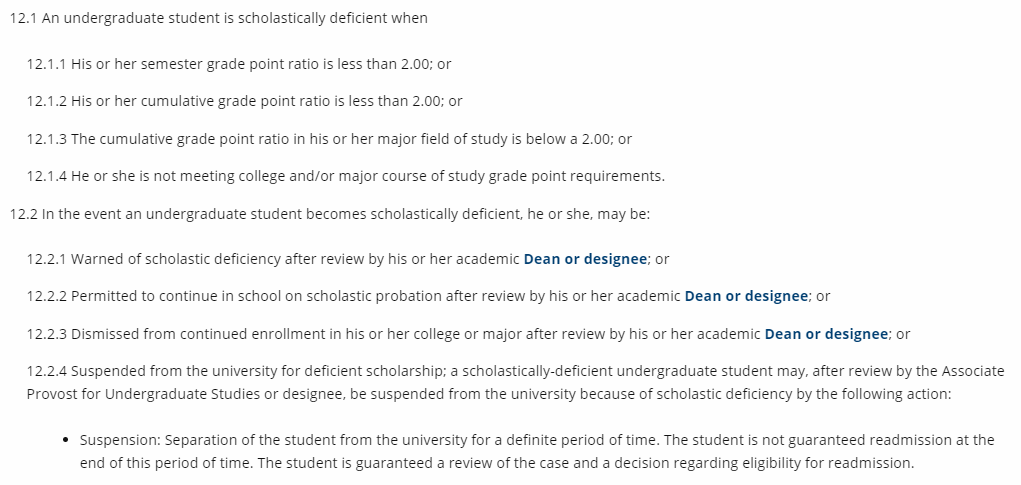Click the 12.2.4 number before "Suspended"
Image resolution: width=1021 pixels, height=485 pixels.
pos(47,371)
